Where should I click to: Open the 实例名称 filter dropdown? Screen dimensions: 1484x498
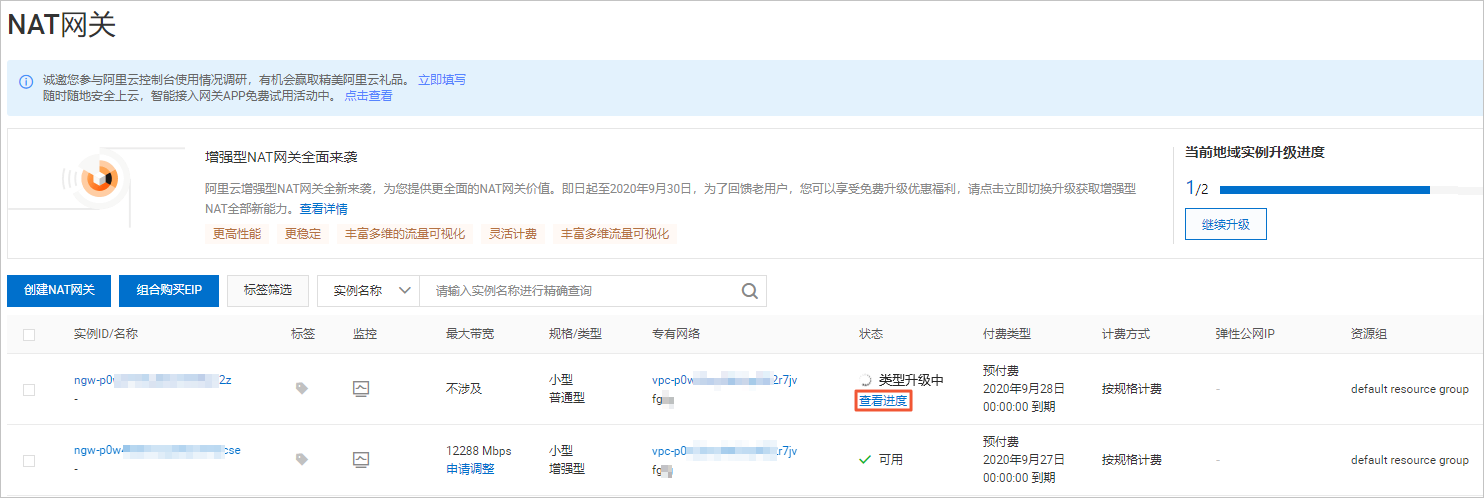pyautogui.click(x=368, y=291)
